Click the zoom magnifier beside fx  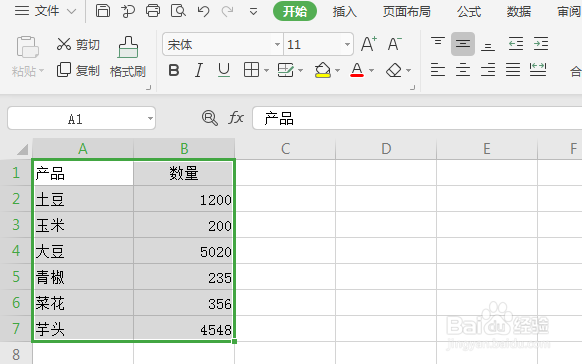click(210, 118)
